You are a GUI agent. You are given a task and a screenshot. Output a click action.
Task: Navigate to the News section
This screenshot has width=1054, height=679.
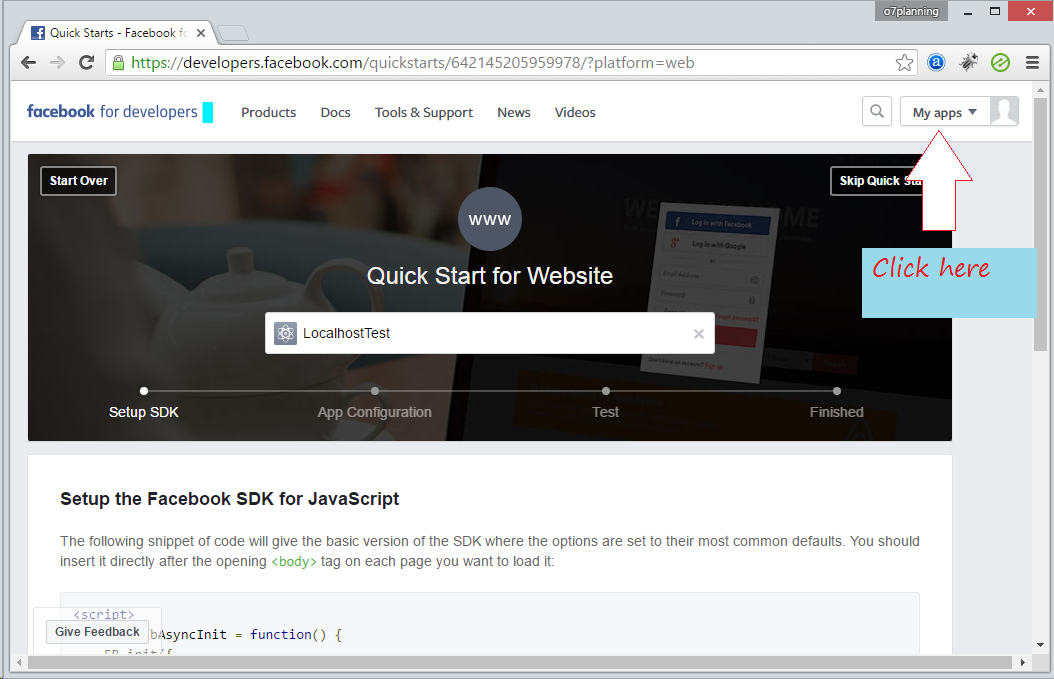[x=514, y=112]
